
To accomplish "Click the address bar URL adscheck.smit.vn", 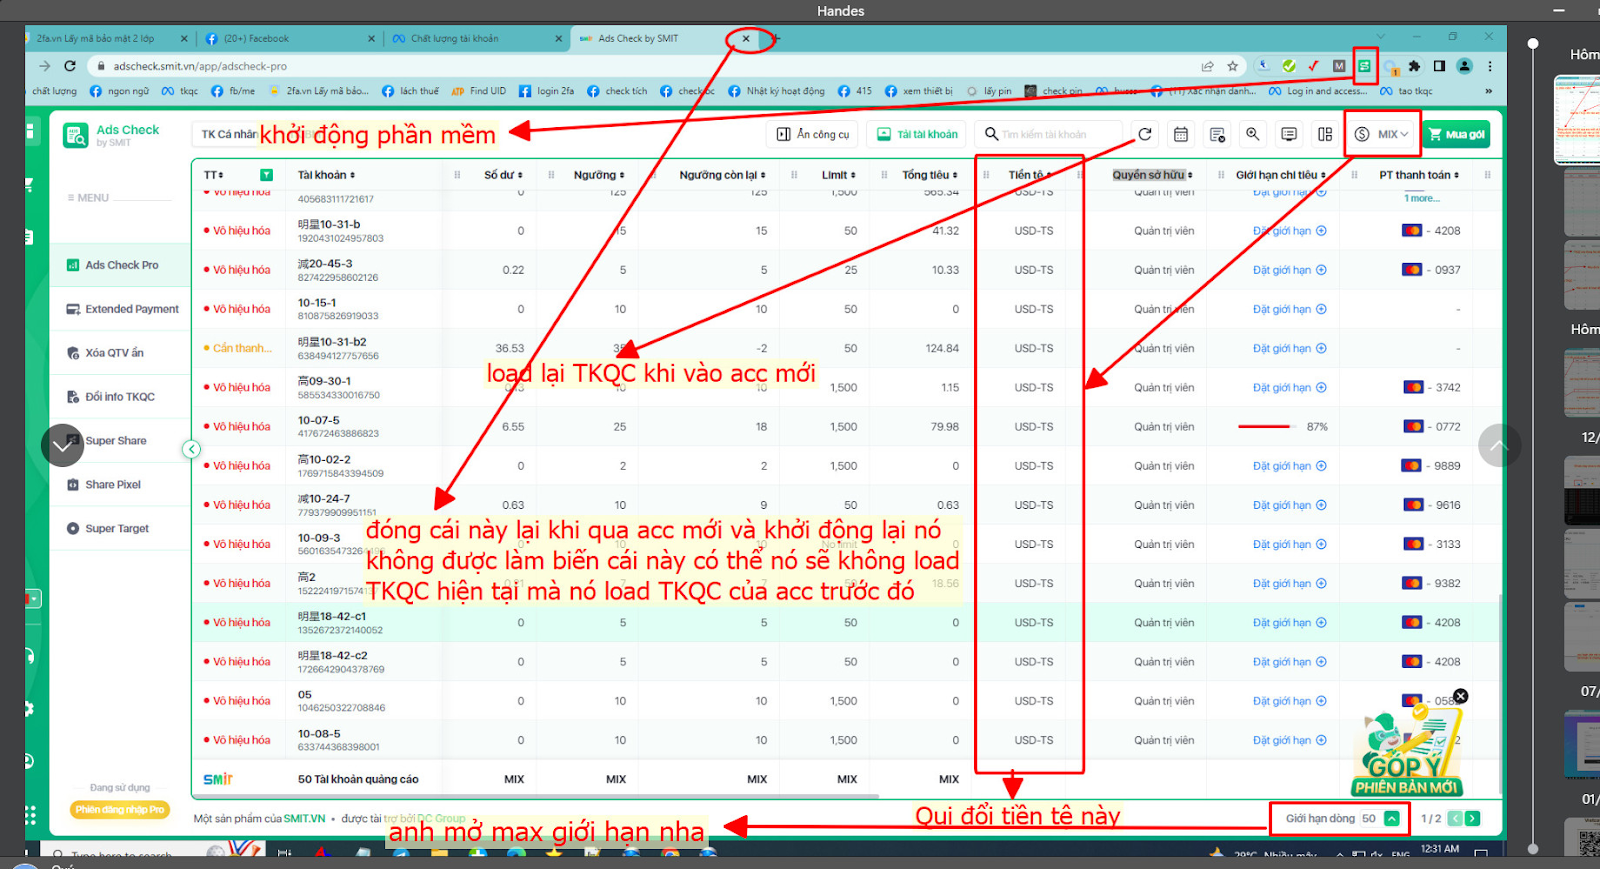I will (x=200, y=66).
